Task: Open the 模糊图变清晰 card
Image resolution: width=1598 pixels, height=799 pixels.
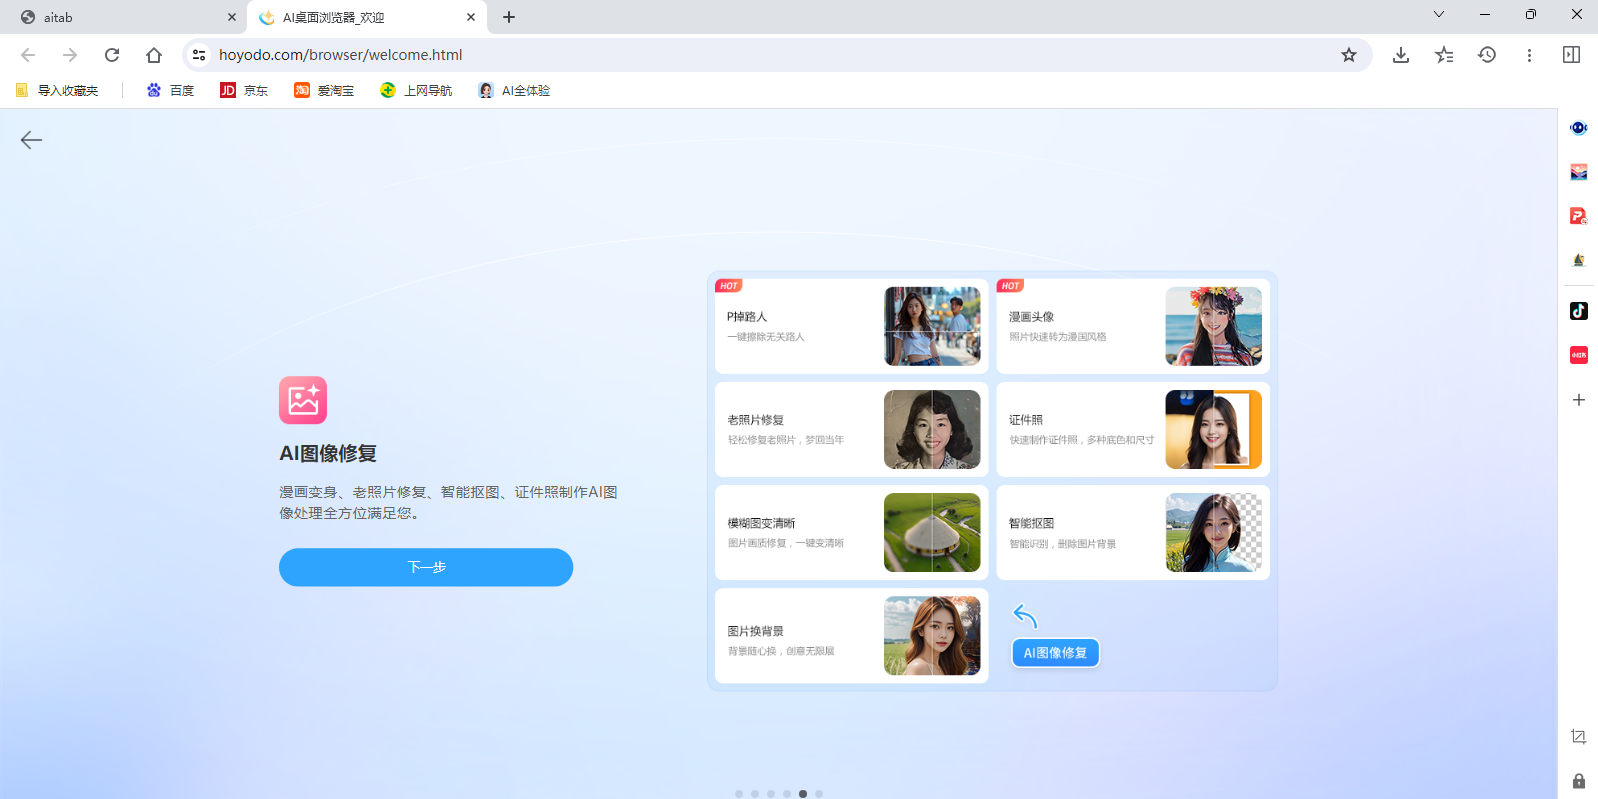Action: click(852, 533)
